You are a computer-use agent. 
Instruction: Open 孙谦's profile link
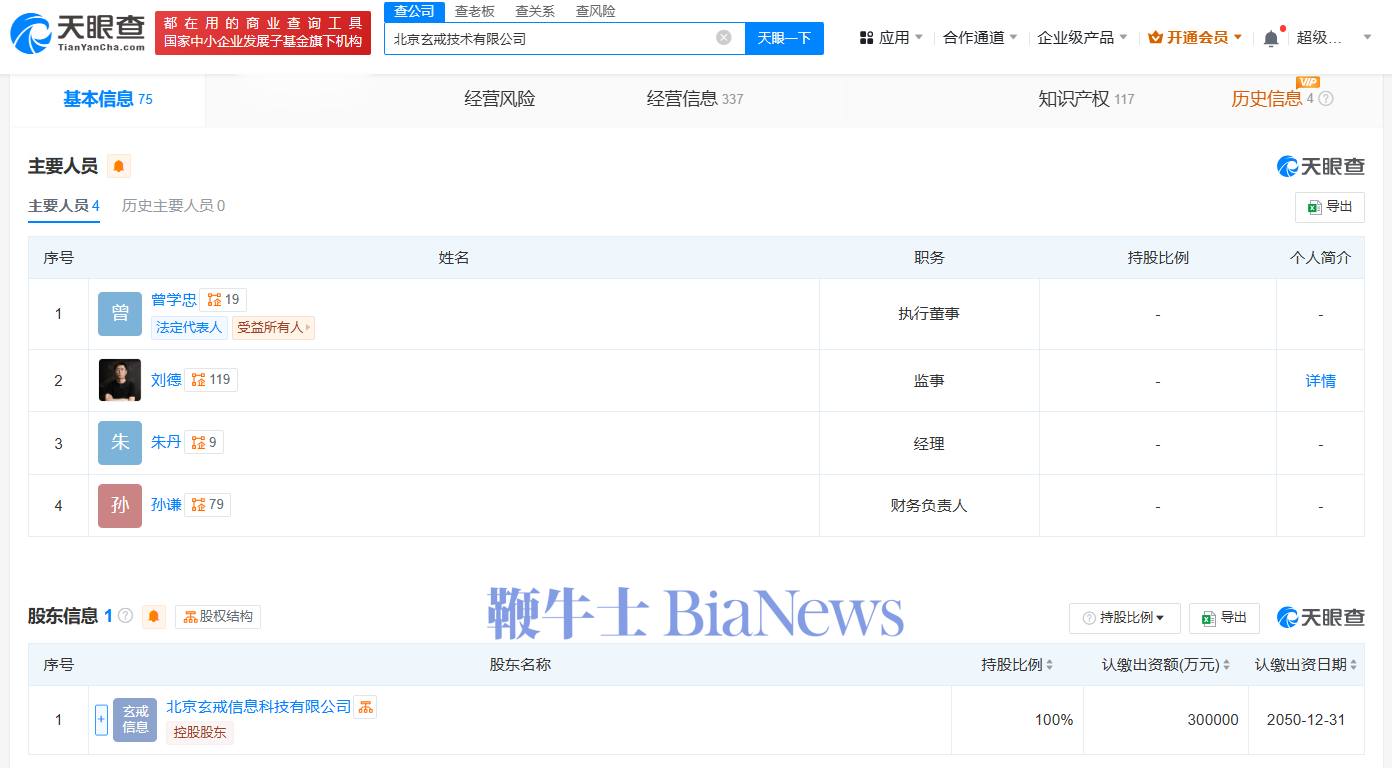(x=166, y=505)
